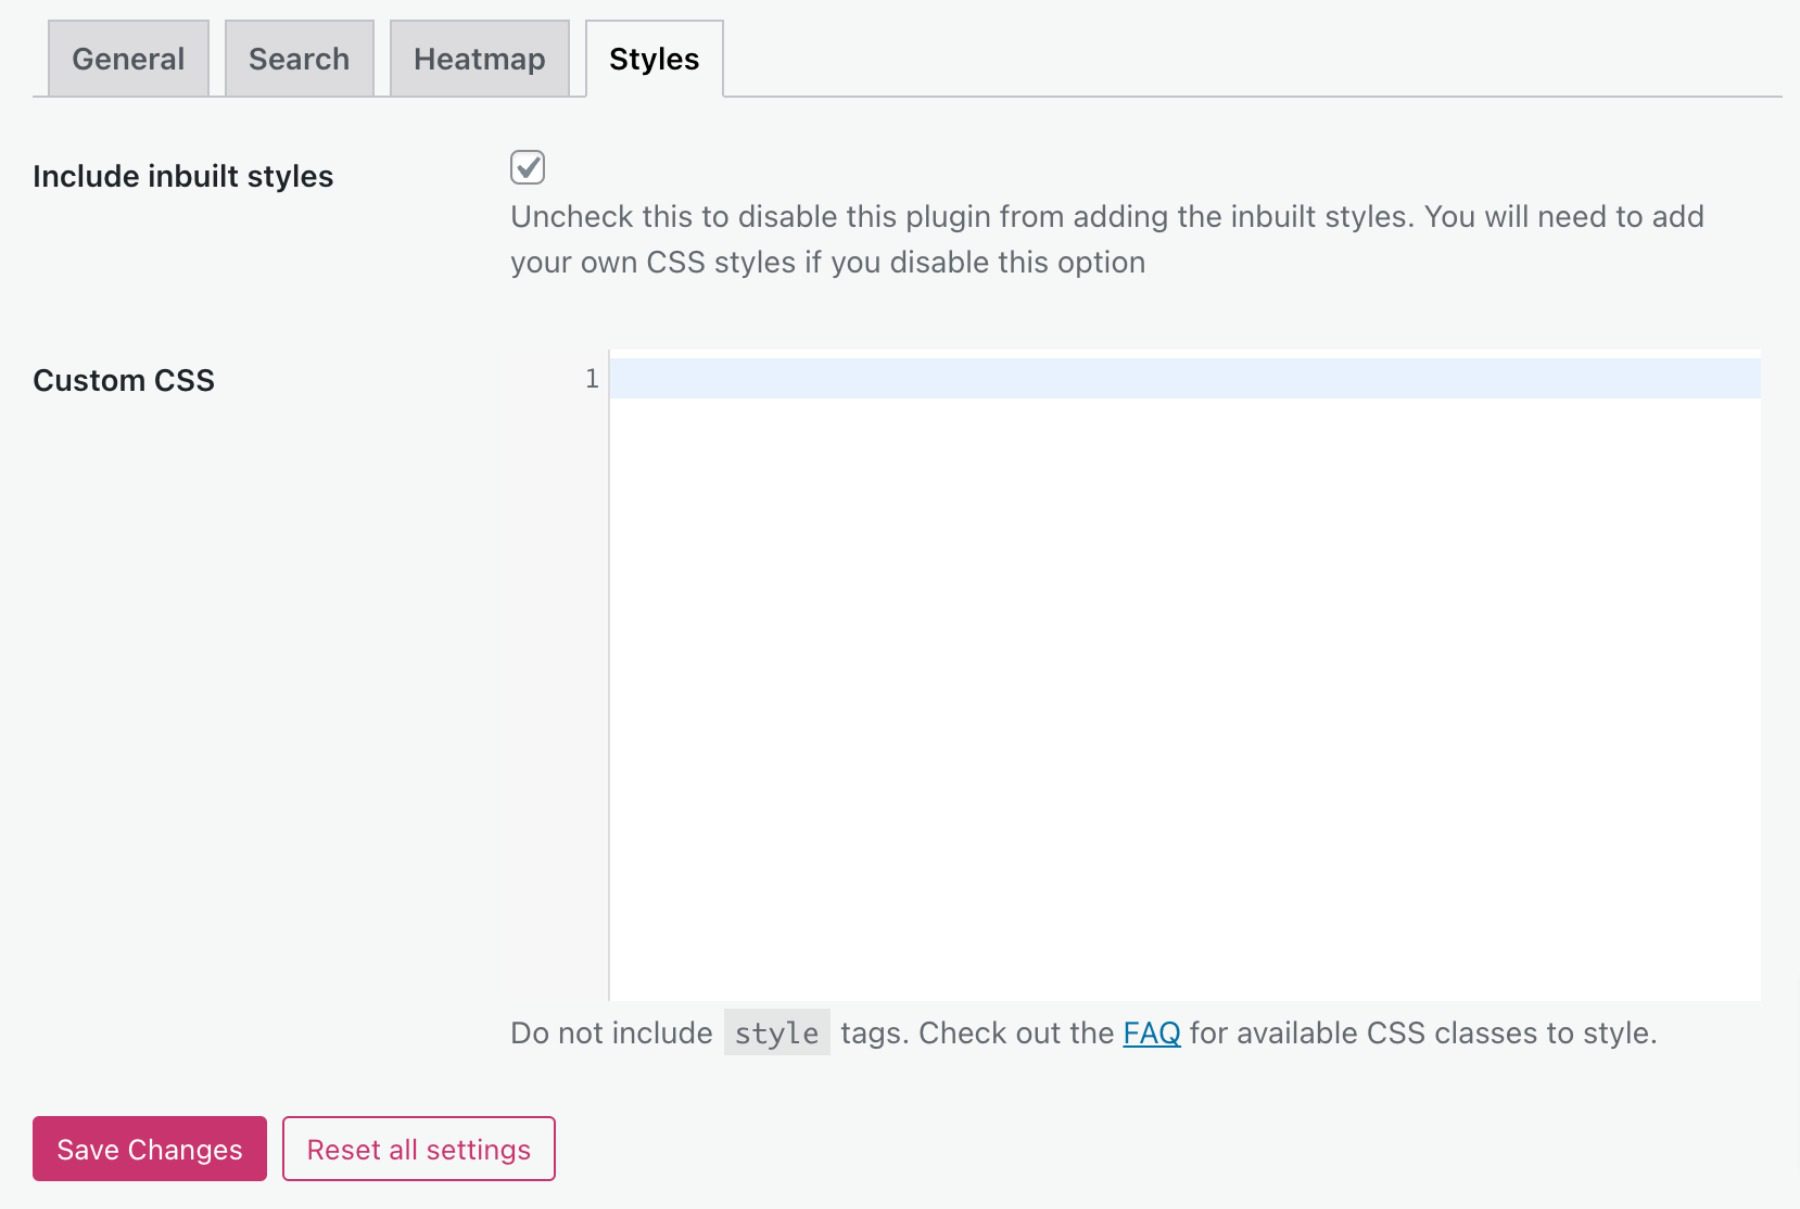Toggle the checkbox next to Include inbuilt styles
Screen dimensions: 1800x1209
(x=527, y=168)
